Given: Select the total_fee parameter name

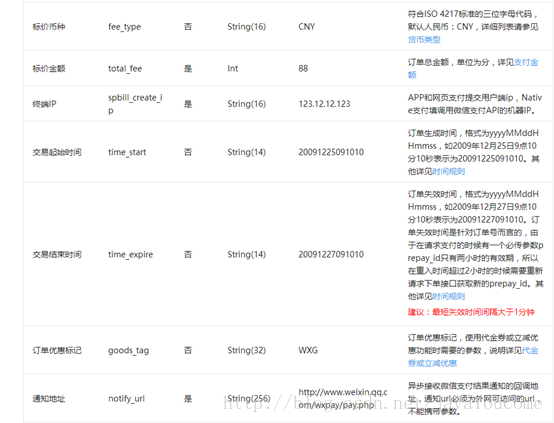Looking at the screenshot, I should tap(125, 69).
